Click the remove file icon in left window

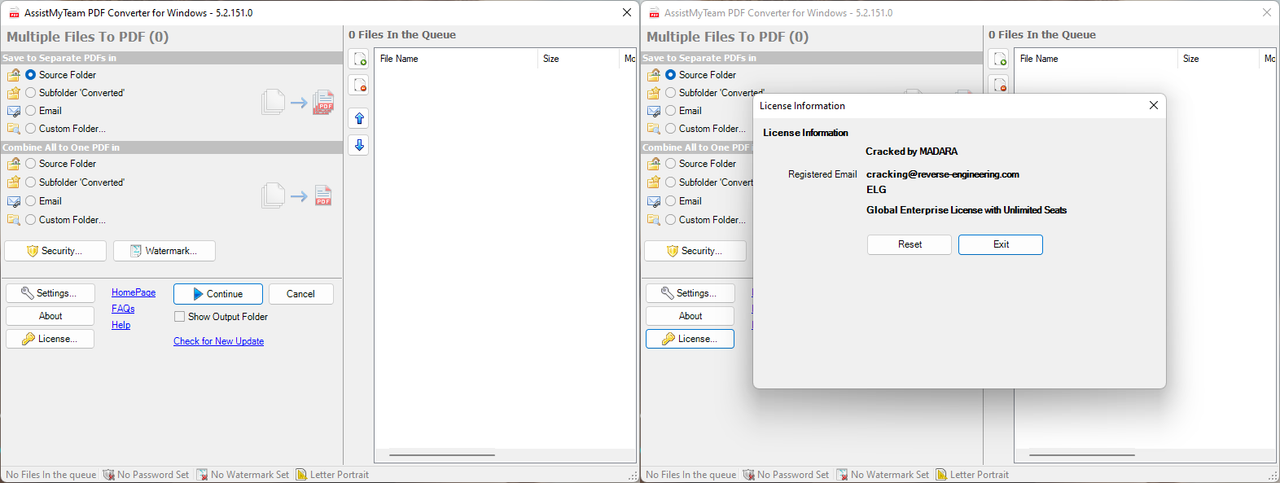[x=359, y=85]
